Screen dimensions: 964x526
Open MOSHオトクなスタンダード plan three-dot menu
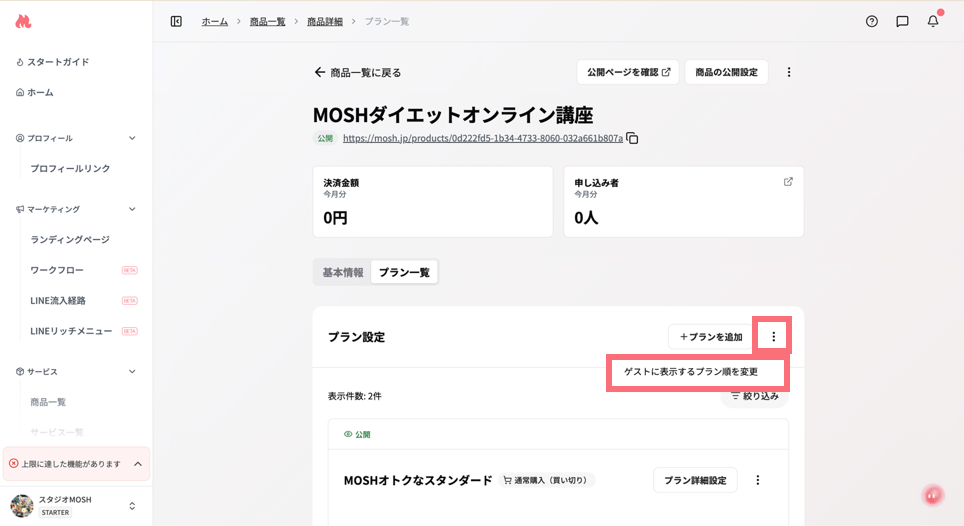click(757, 481)
